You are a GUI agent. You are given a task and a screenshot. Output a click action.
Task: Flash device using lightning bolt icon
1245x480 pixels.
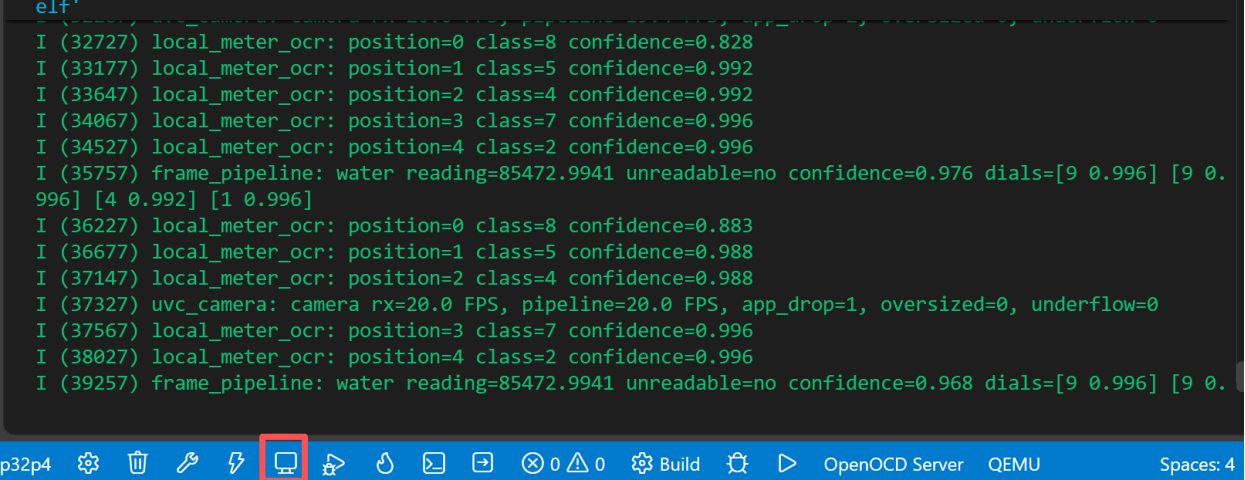coord(236,463)
